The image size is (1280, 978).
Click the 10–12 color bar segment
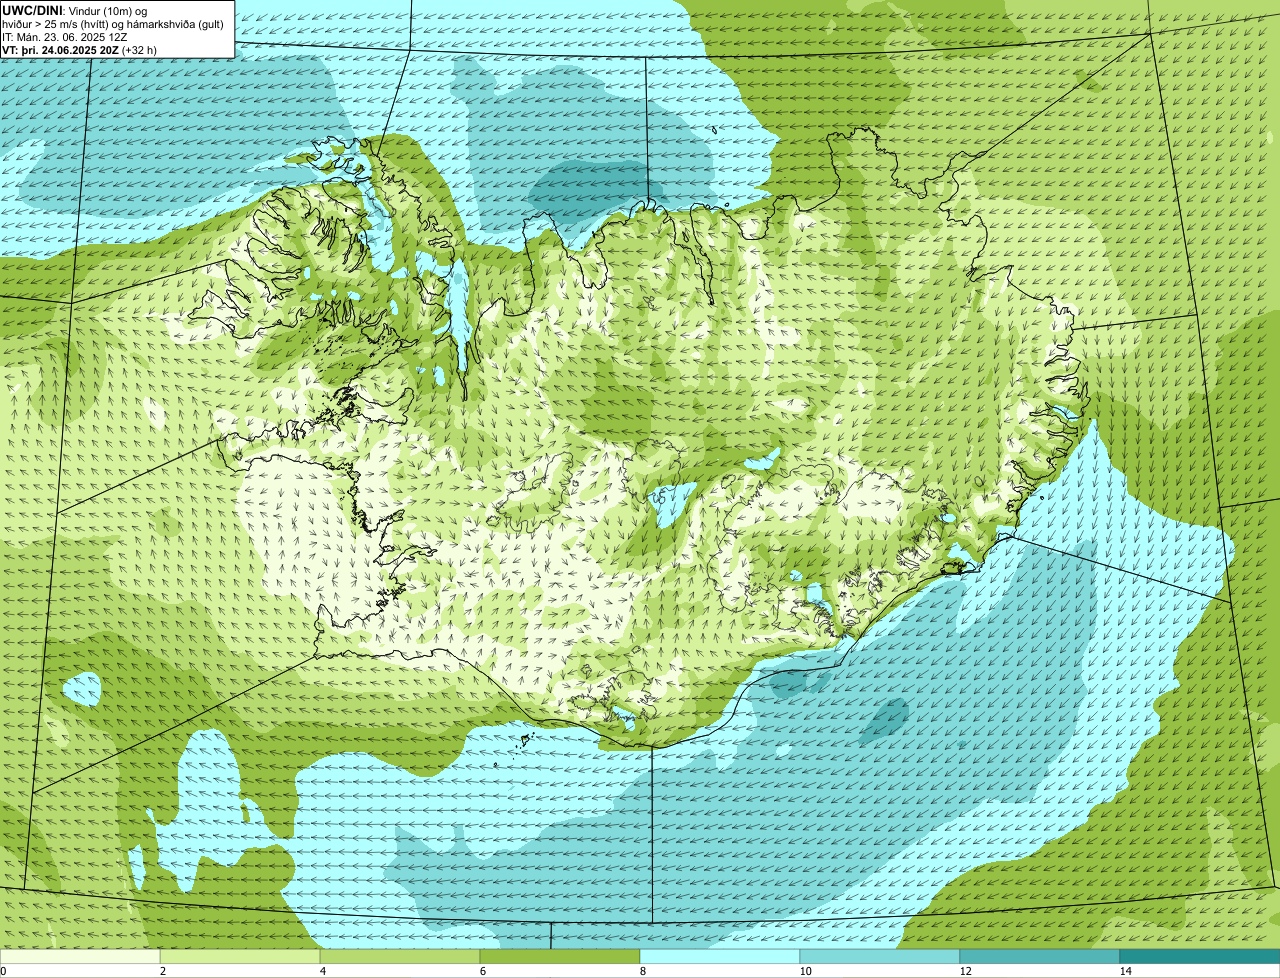point(880,956)
